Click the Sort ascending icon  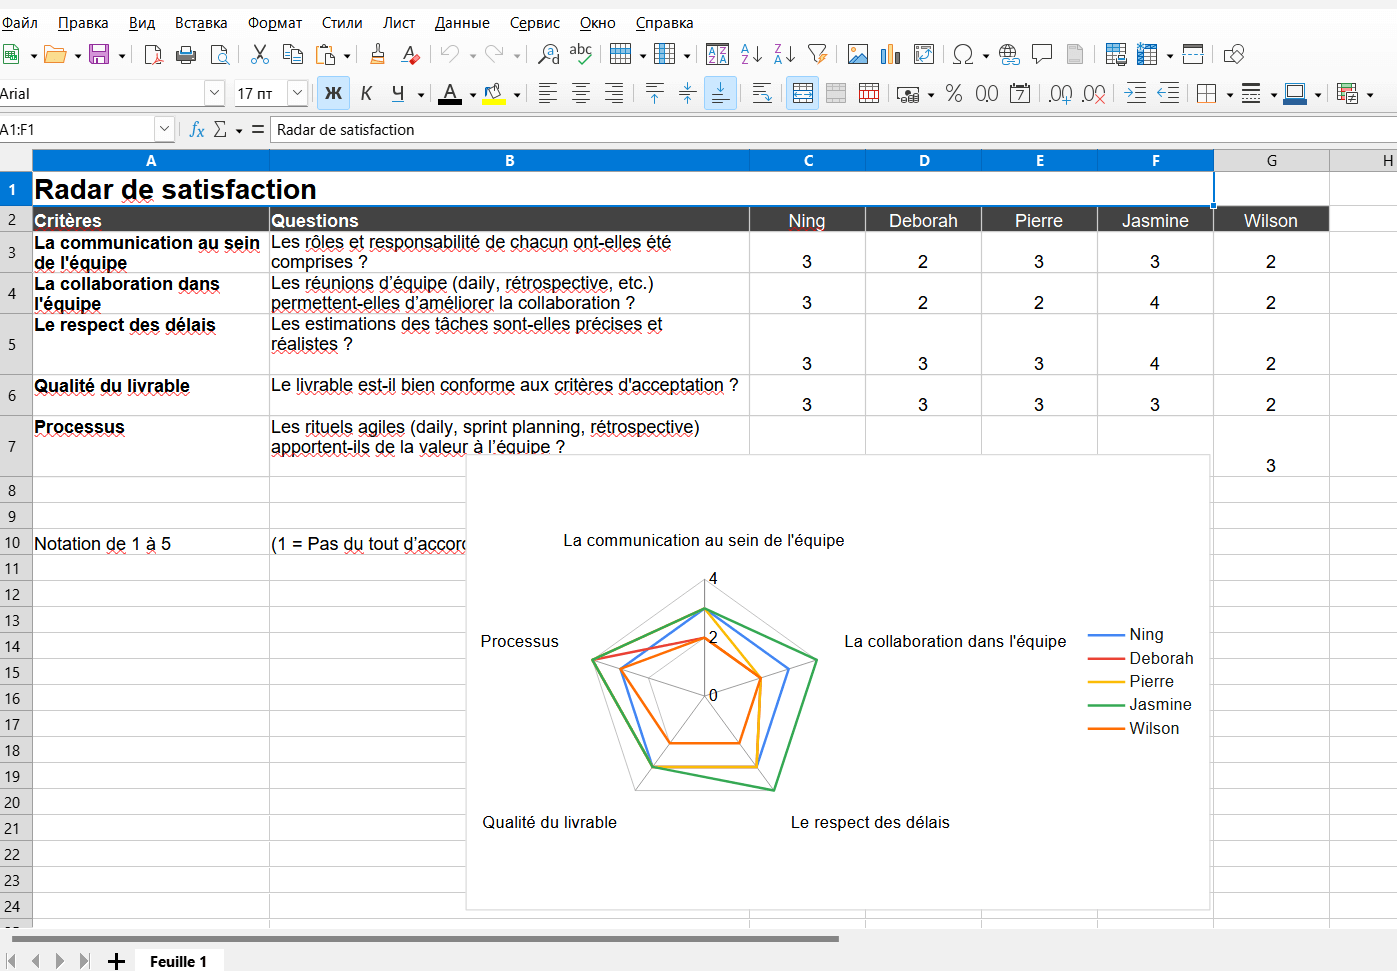[x=751, y=54]
